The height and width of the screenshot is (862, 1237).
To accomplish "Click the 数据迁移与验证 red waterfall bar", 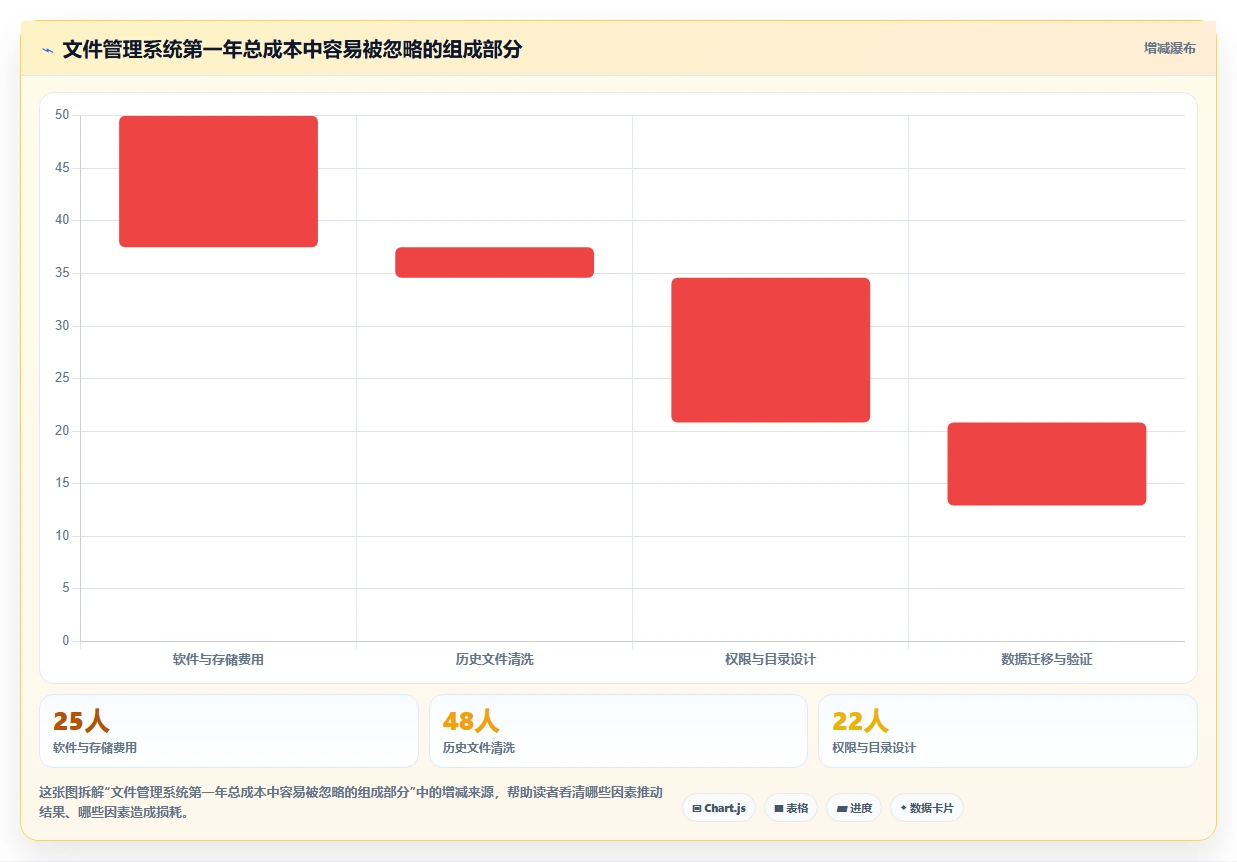I will [x=1046, y=464].
